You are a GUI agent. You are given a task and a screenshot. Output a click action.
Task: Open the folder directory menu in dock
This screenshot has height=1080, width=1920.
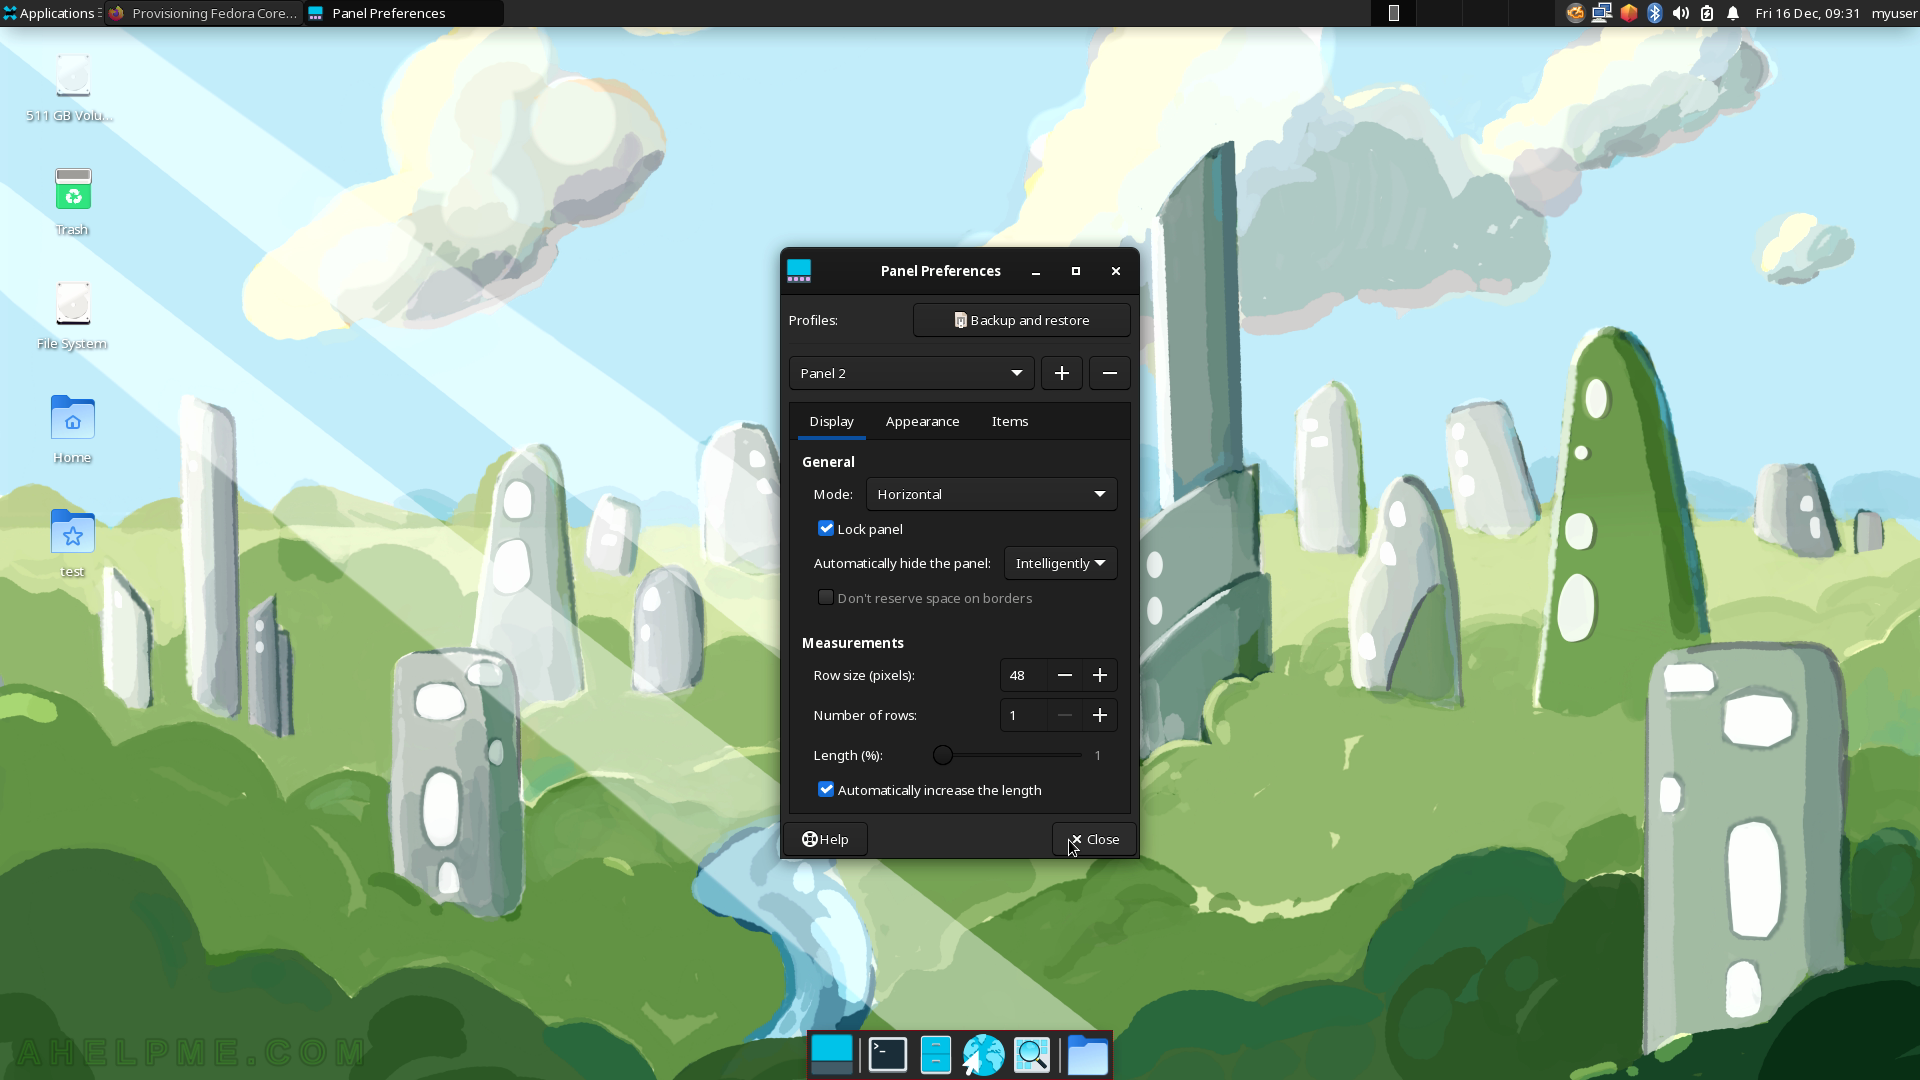[x=1087, y=1055]
